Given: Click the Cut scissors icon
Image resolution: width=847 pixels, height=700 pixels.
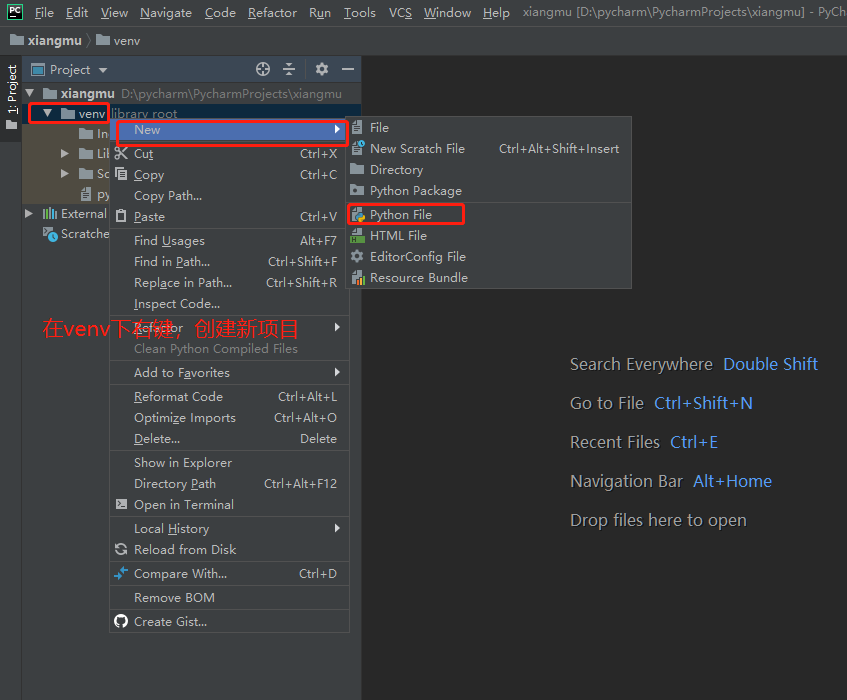Looking at the screenshot, I should [122, 153].
